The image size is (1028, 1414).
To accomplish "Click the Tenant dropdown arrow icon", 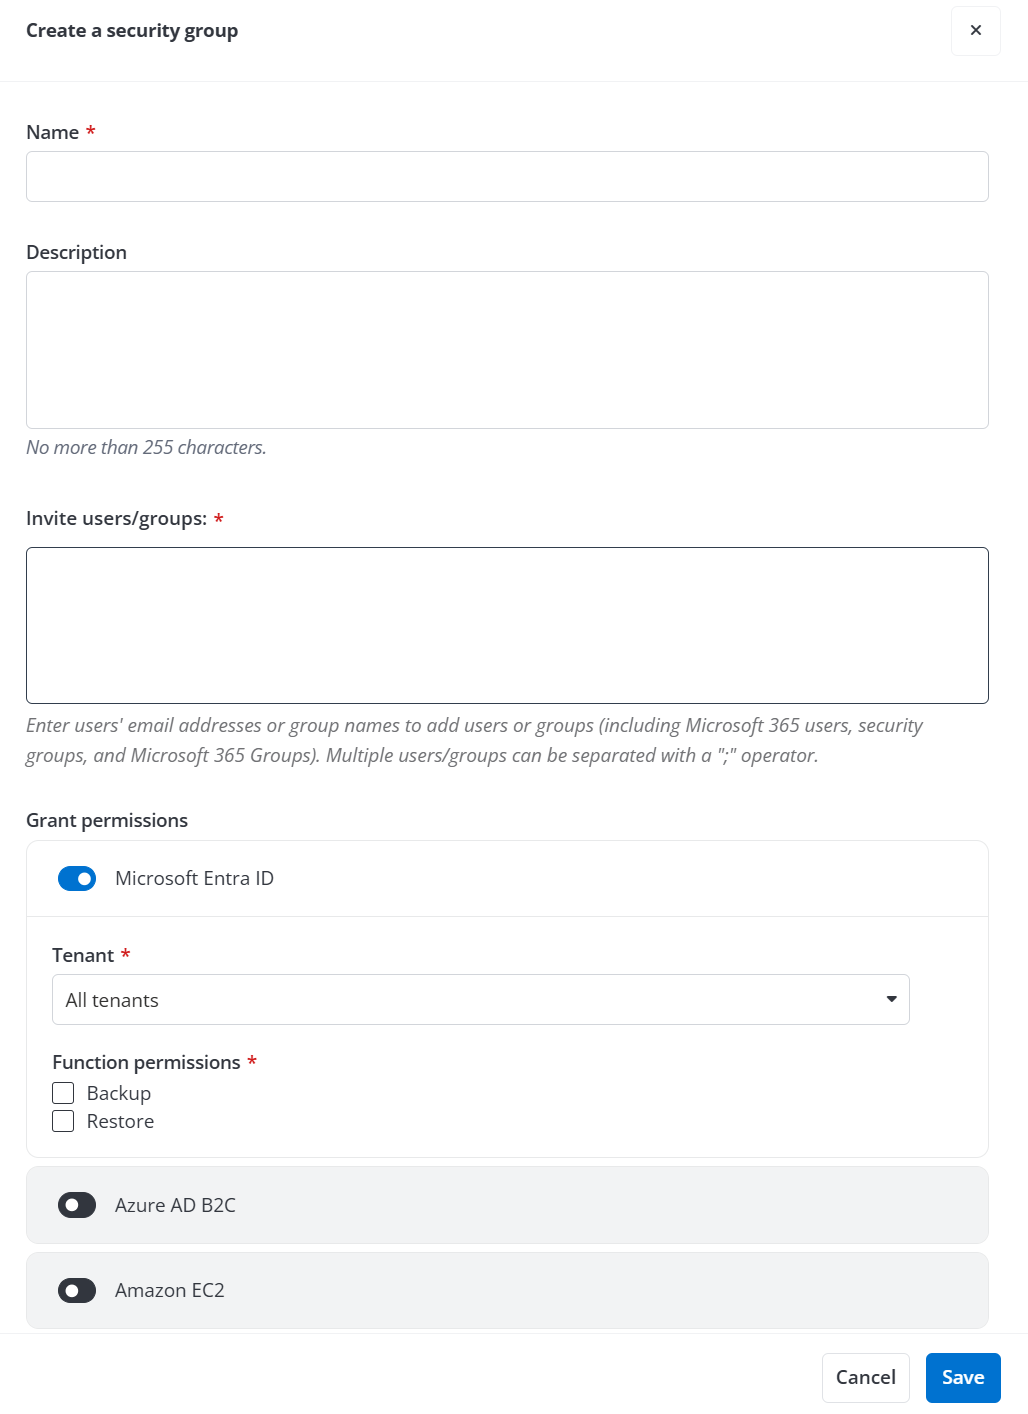I will tap(891, 999).
